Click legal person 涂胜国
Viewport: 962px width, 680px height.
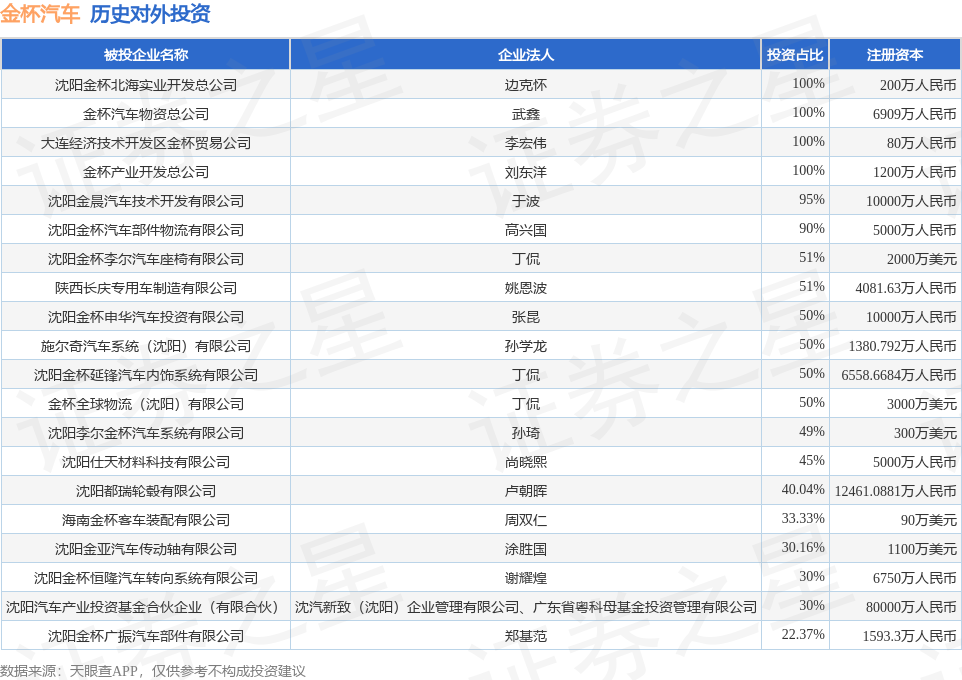click(x=526, y=549)
